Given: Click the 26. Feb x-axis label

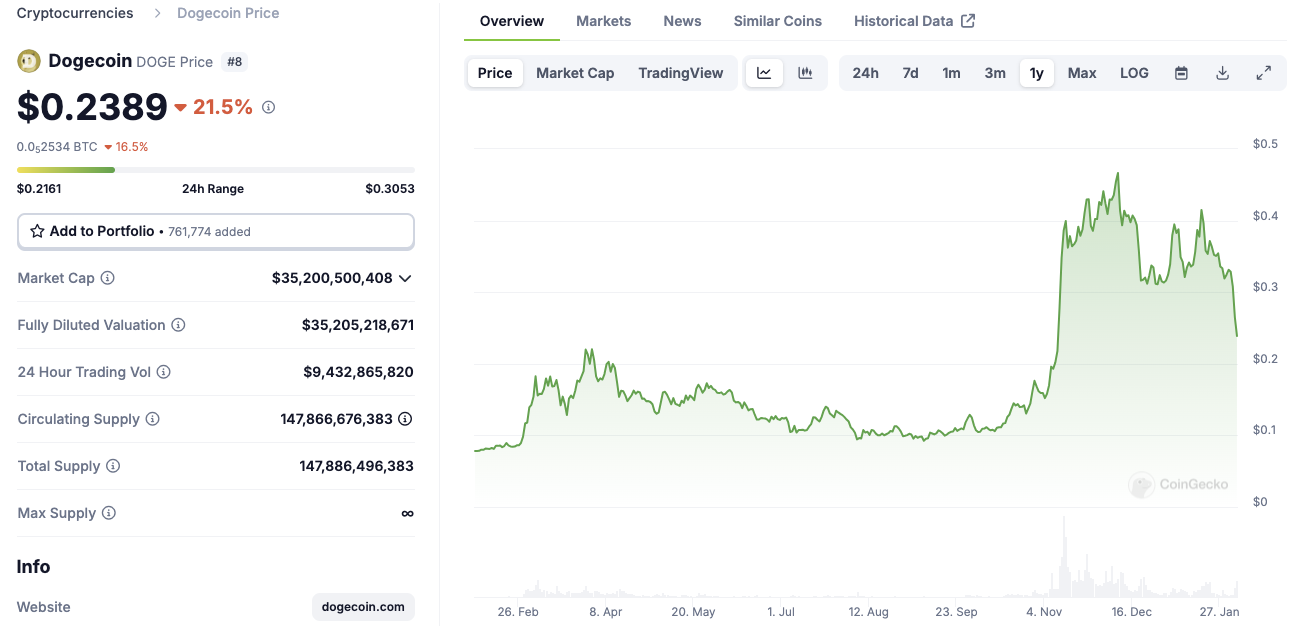Looking at the screenshot, I should coord(518,611).
